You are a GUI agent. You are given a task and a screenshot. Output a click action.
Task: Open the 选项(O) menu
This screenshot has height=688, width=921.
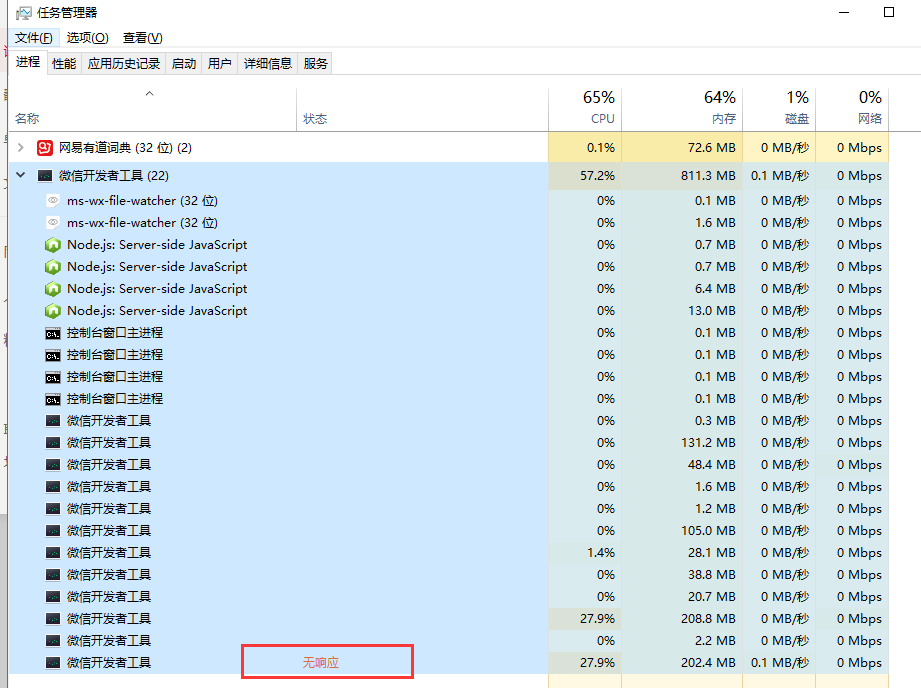(88, 38)
